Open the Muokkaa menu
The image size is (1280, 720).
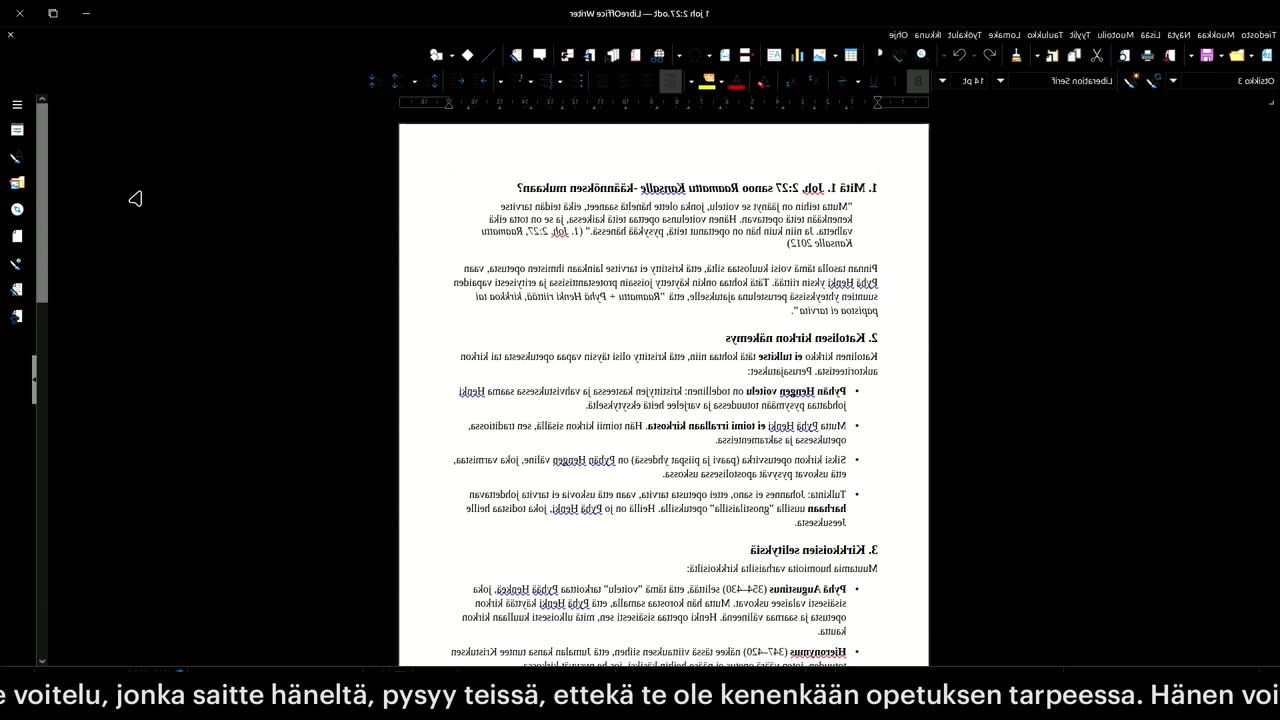(x=1216, y=34)
